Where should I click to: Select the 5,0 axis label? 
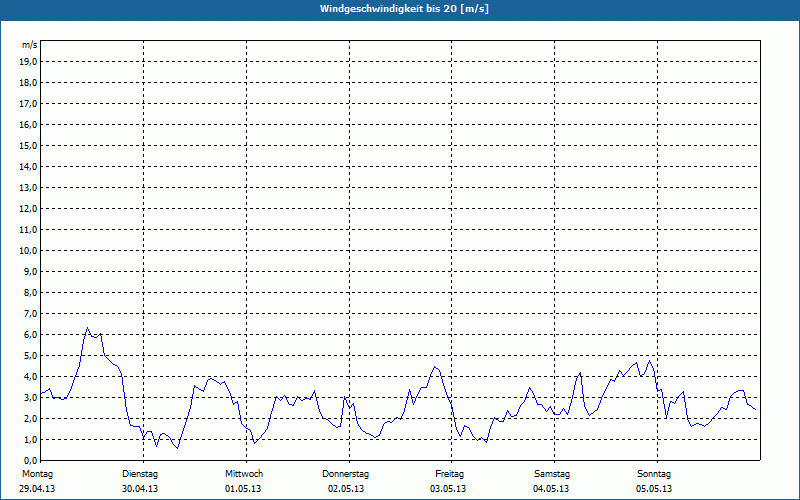tap(30, 356)
